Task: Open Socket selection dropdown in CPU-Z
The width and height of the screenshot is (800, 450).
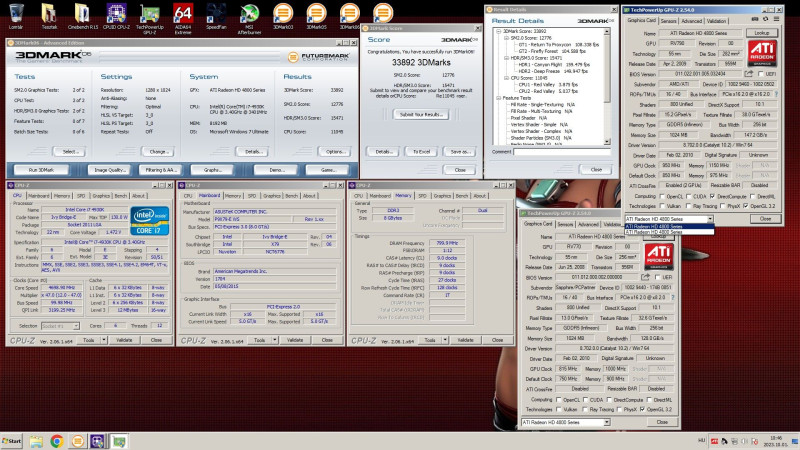Action: (x=76, y=326)
